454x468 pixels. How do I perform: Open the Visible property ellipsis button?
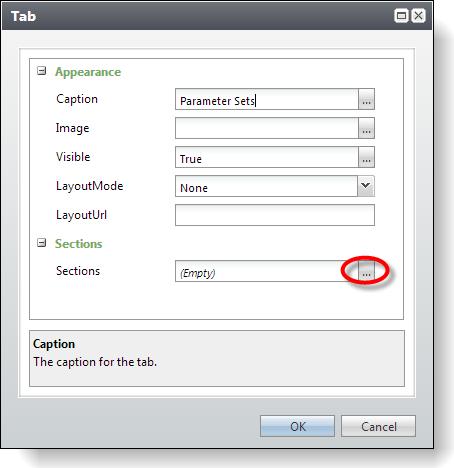point(366,157)
